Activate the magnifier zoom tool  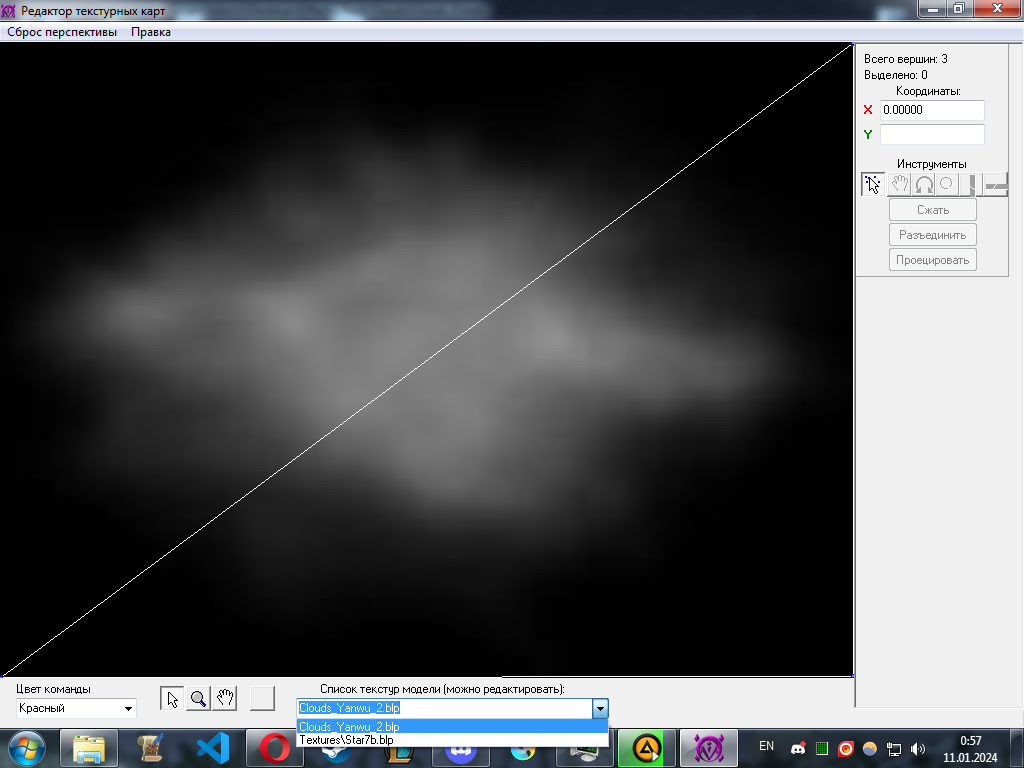pos(198,699)
